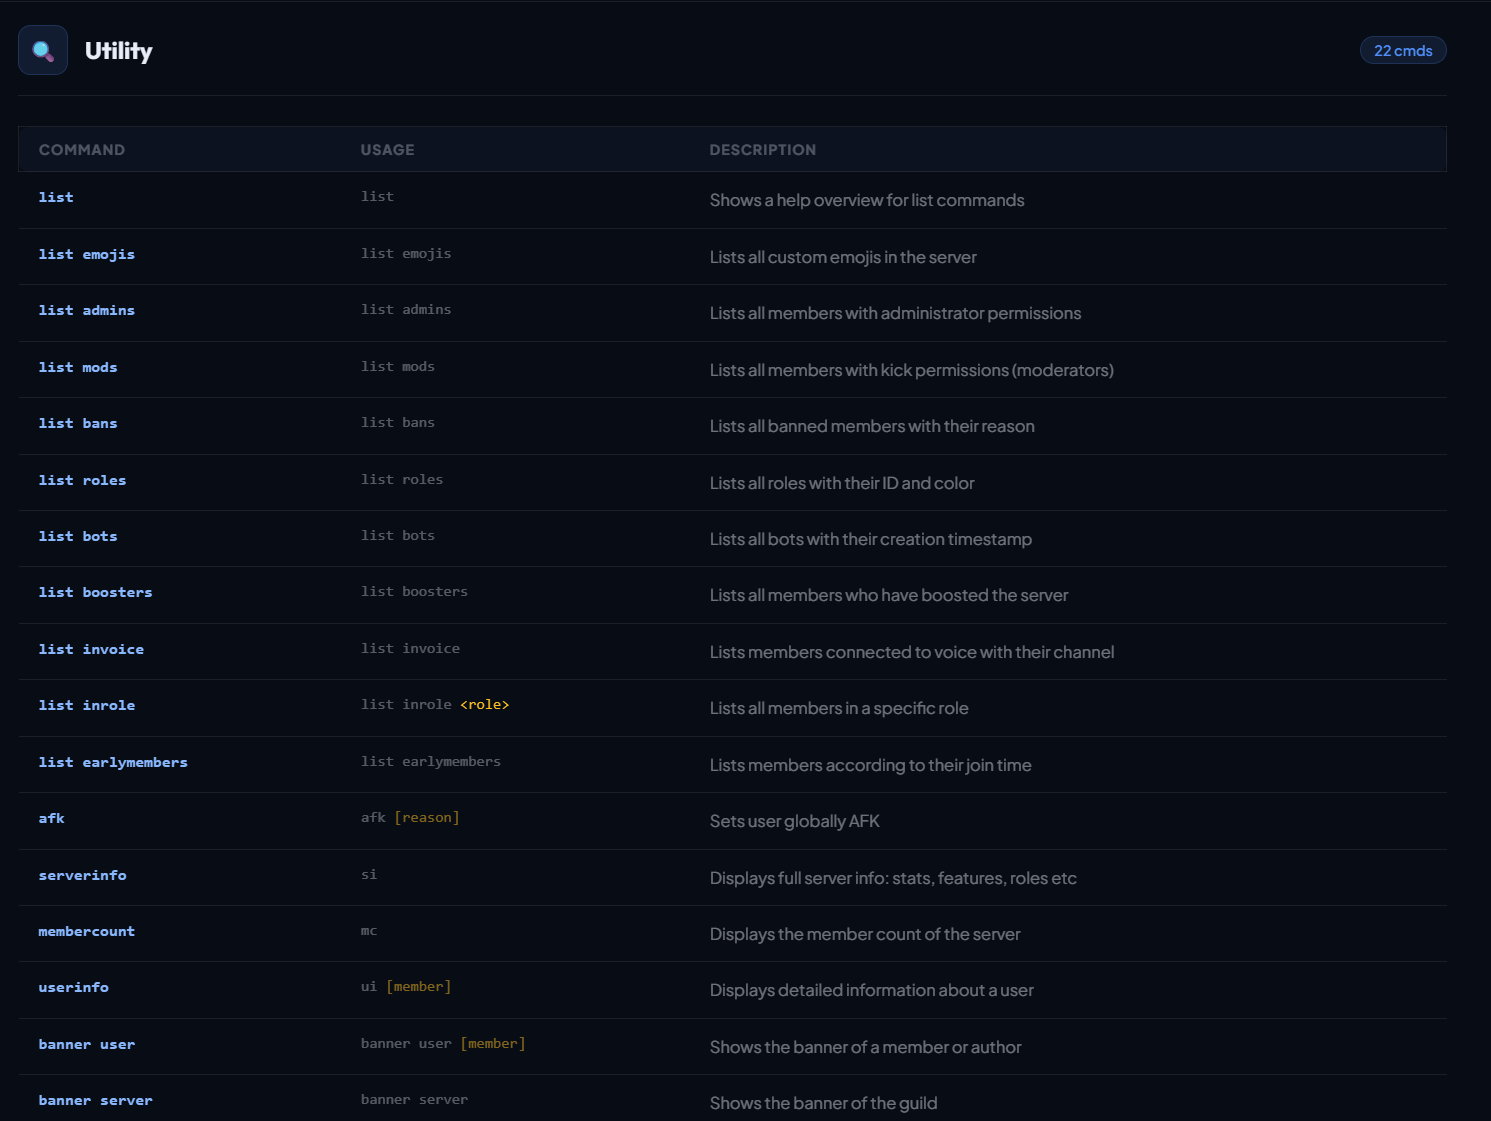Select the list boosters command
The height and width of the screenshot is (1121, 1491).
[95, 593]
